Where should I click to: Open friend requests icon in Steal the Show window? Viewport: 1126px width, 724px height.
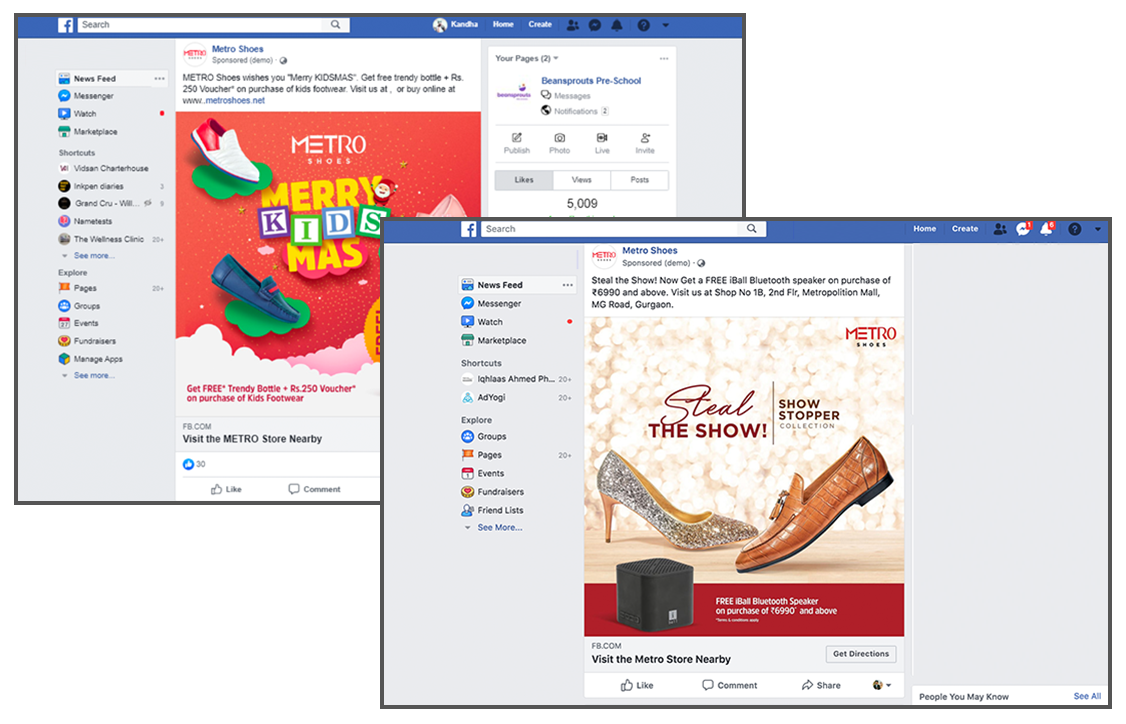(x=1000, y=229)
